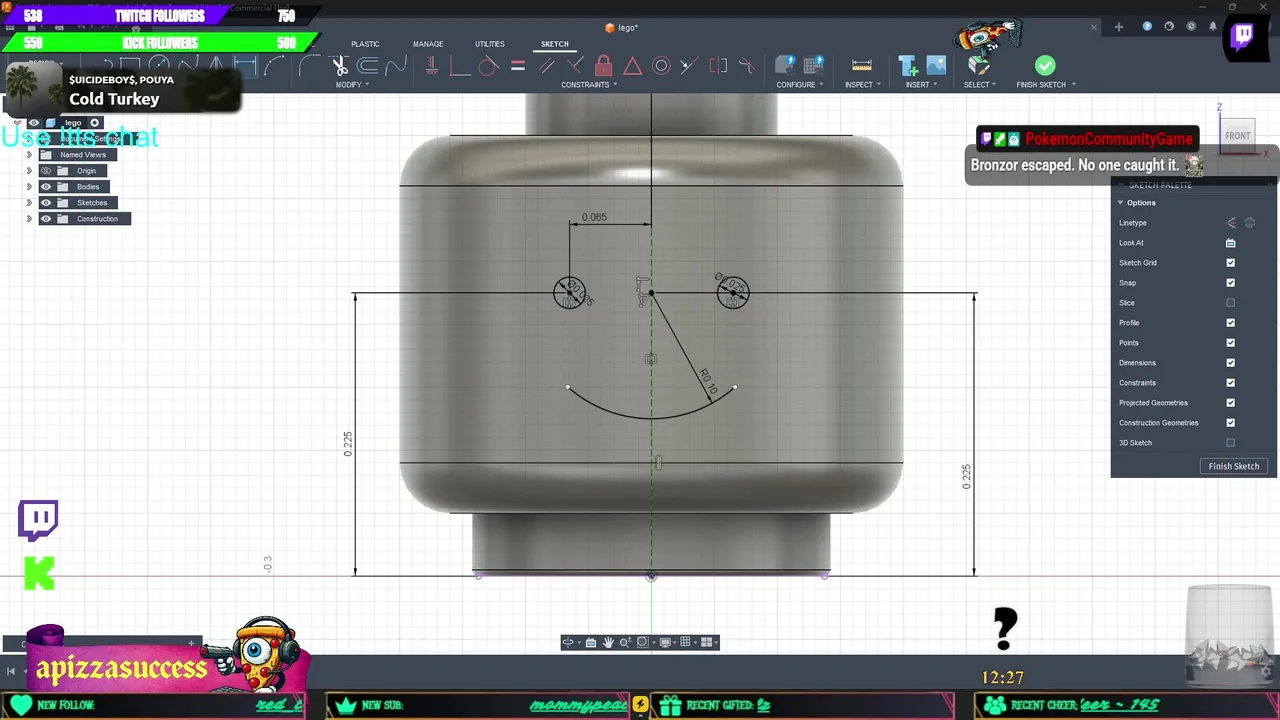Hide the Bodies folder via eye icon

point(46,187)
